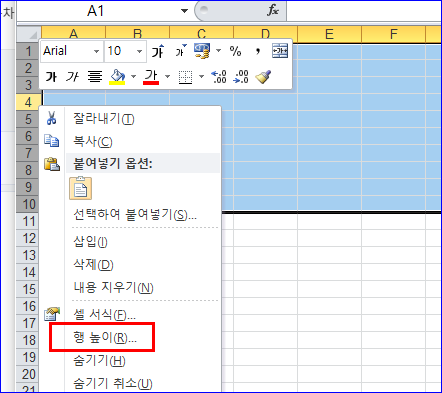
Task: Open font color dropdown arrow
Action: click(x=167, y=77)
